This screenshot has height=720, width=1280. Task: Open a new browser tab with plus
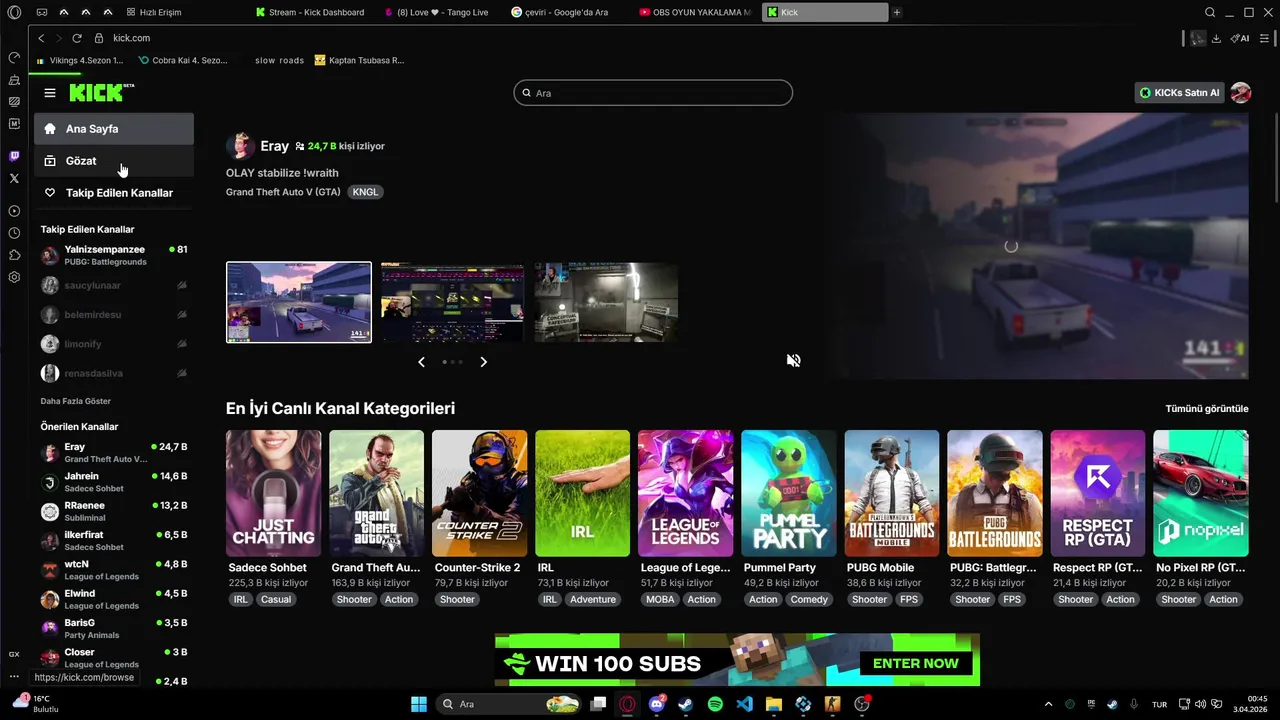click(897, 13)
